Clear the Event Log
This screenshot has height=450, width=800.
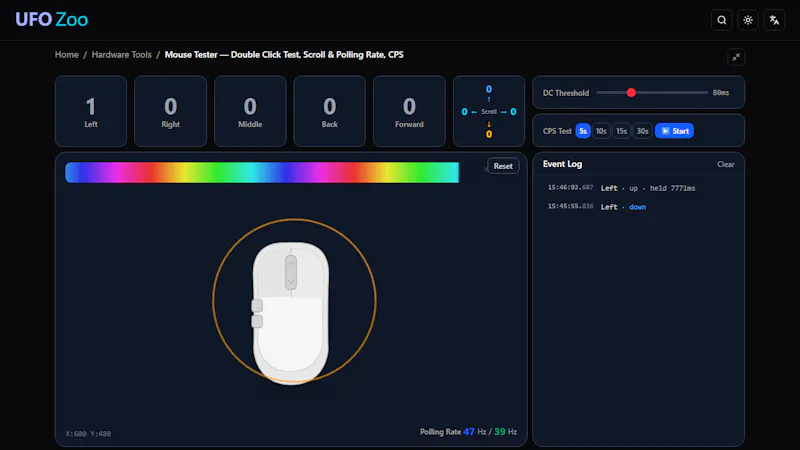point(726,164)
